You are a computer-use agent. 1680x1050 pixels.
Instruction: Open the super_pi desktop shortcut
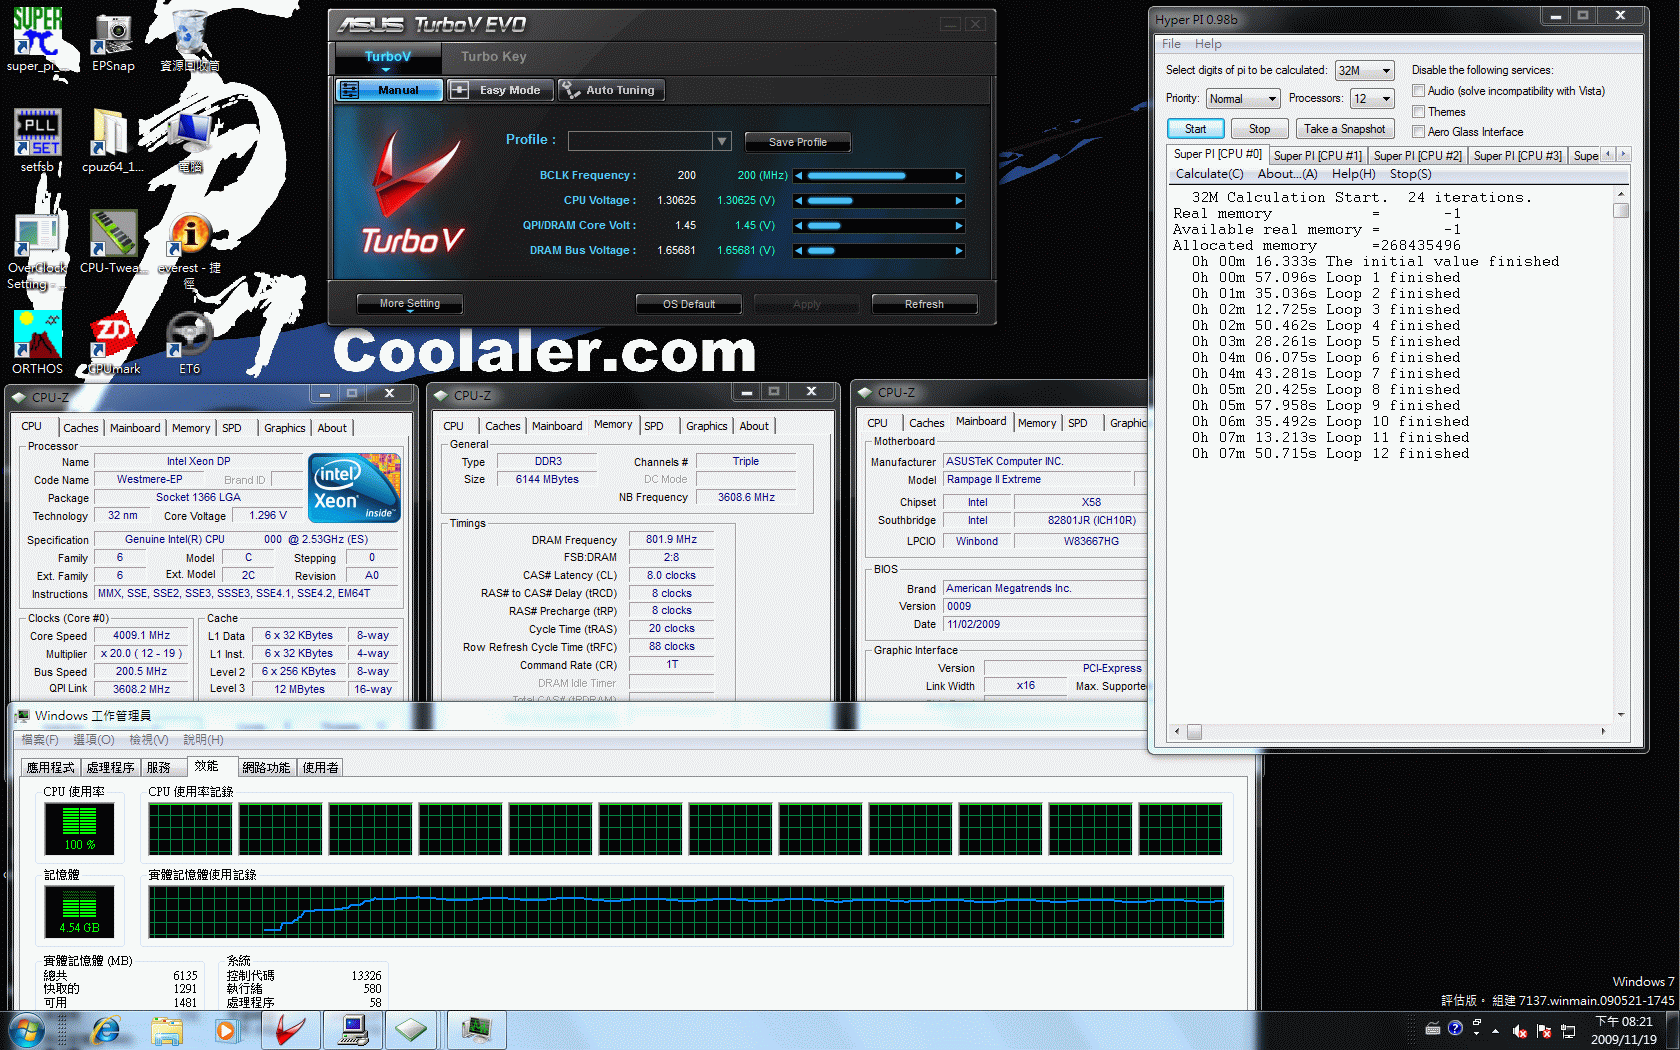coord(37,40)
